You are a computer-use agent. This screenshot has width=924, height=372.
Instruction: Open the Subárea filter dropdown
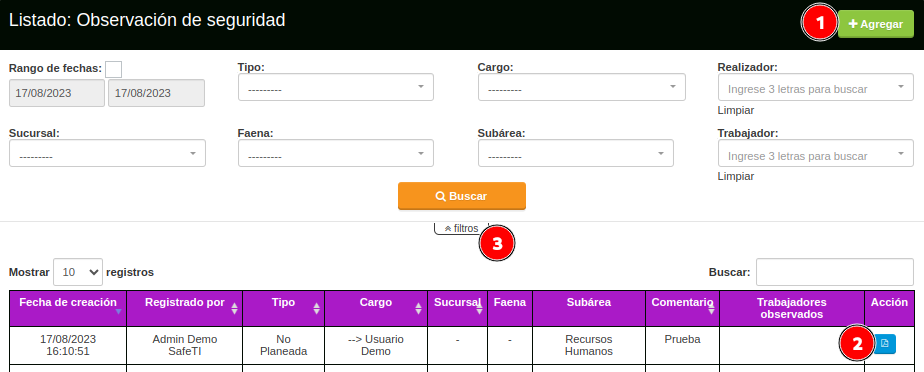pyautogui.click(x=576, y=153)
